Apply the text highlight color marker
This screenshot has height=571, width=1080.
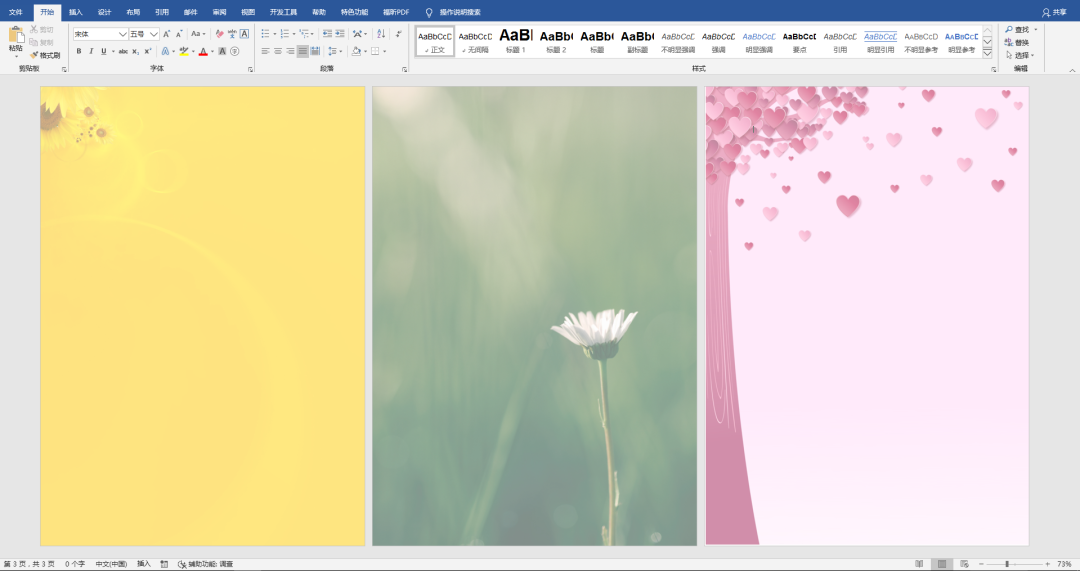click(x=183, y=51)
